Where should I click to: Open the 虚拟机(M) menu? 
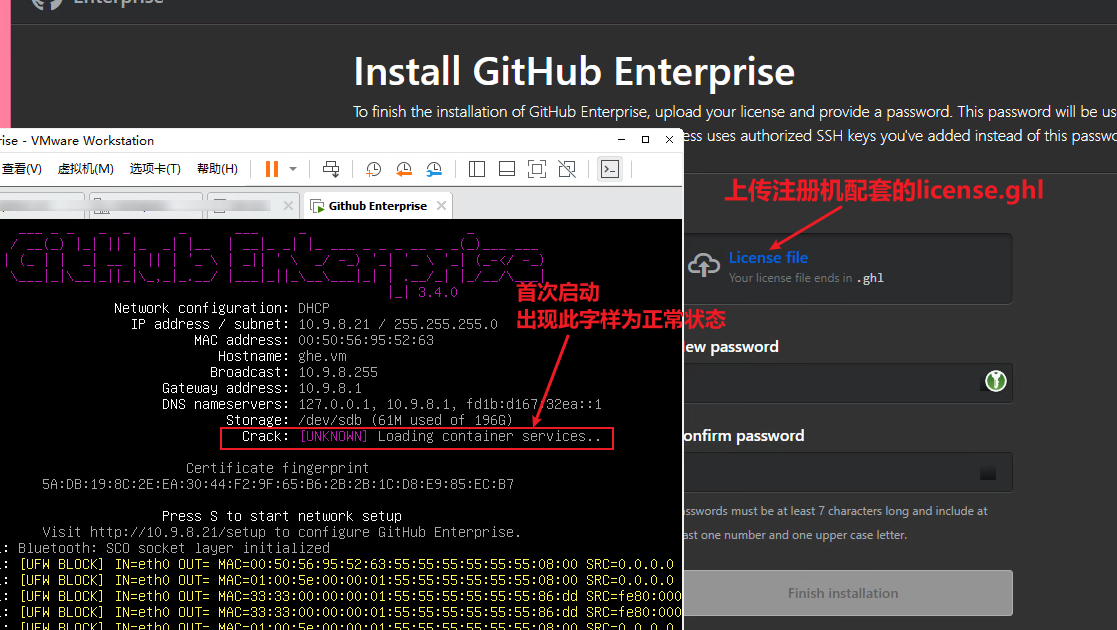coord(85,168)
